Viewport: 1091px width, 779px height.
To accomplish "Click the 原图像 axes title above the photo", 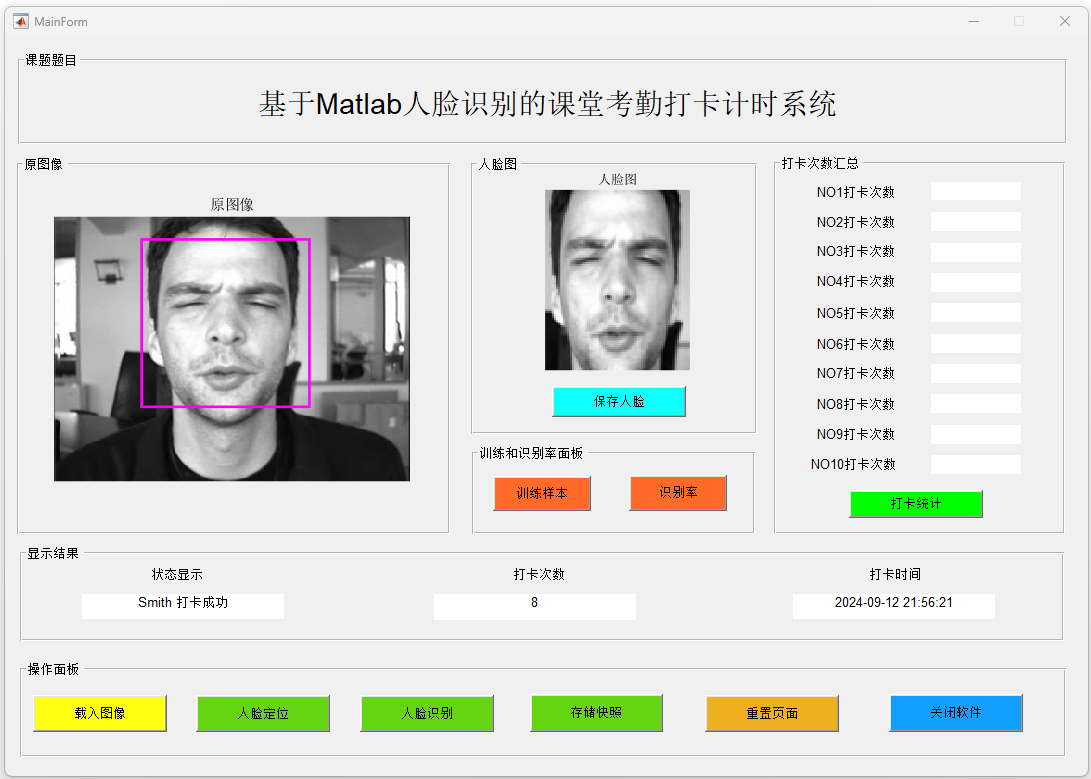I will click(232, 204).
